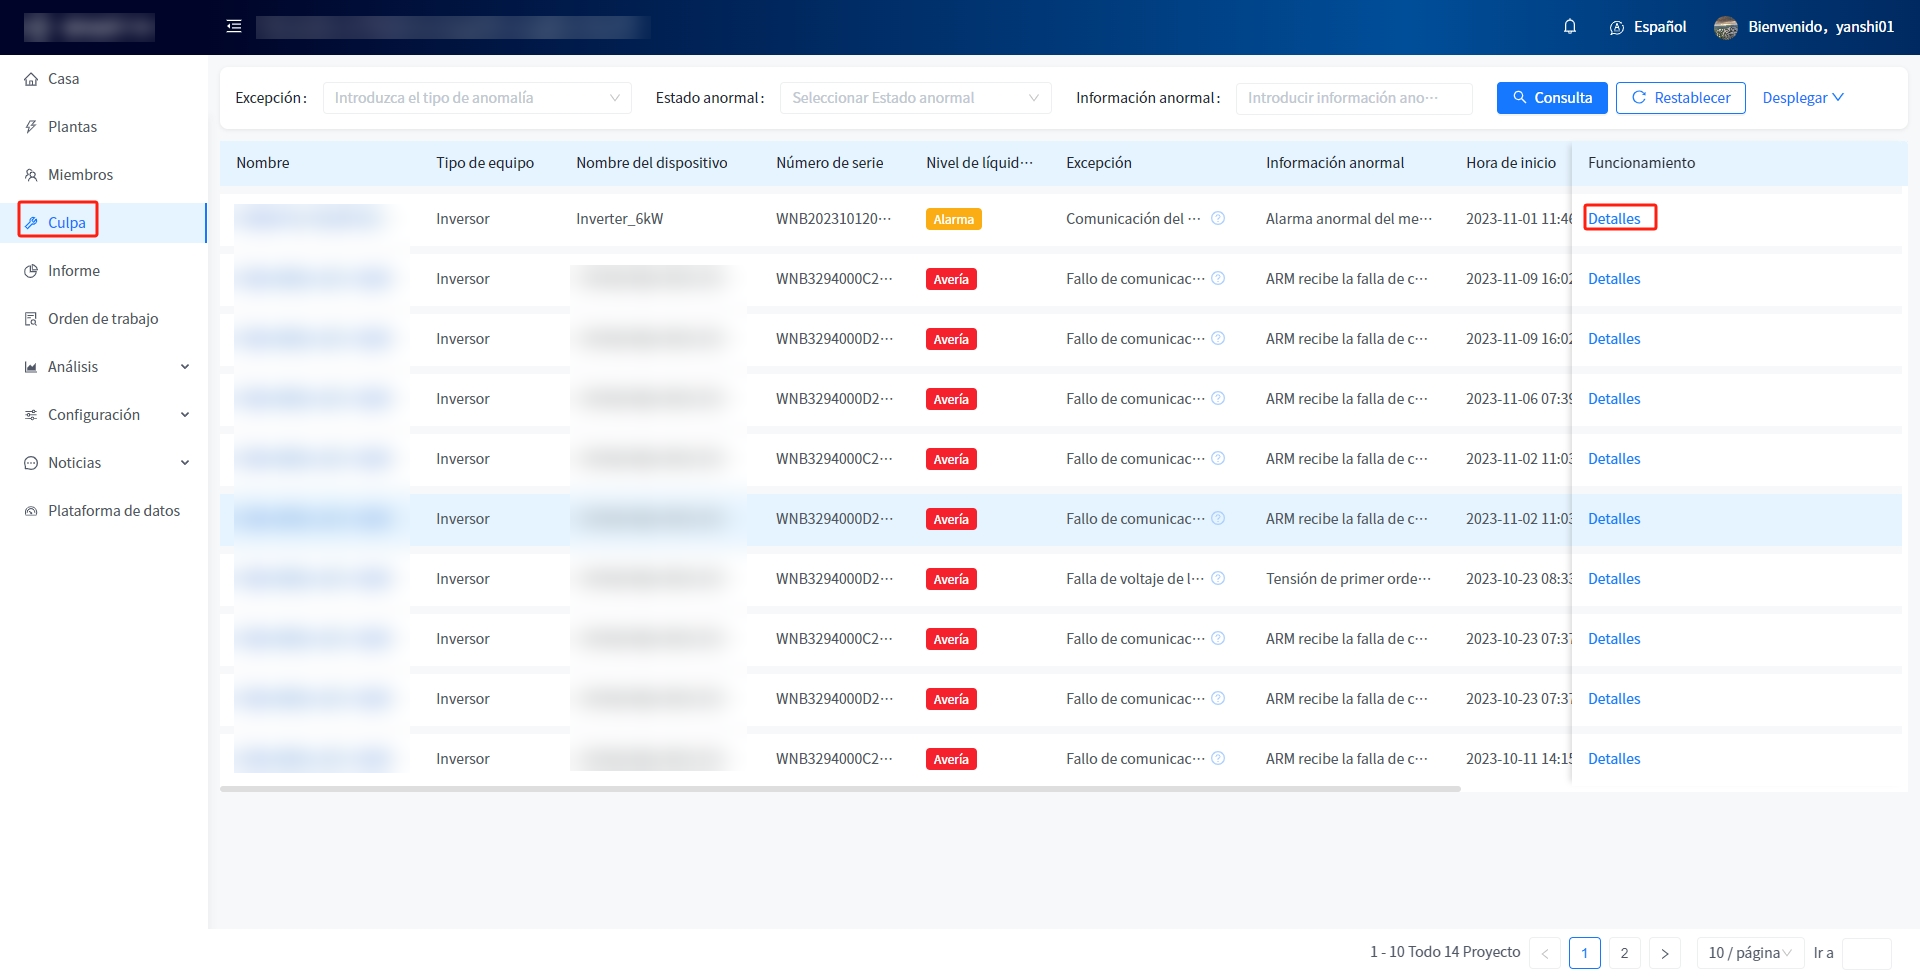Screen dimensions: 1920x977
Task: Click the Consulta search button
Action: (1552, 98)
